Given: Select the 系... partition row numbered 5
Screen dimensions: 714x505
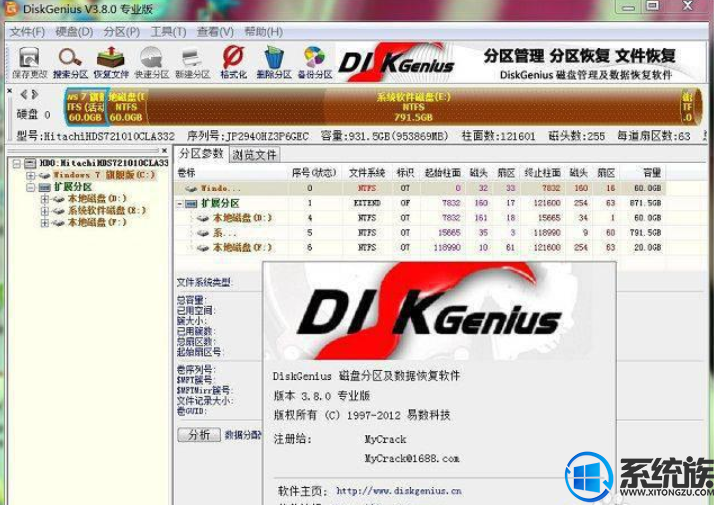Looking at the screenshot, I should 419,233.
